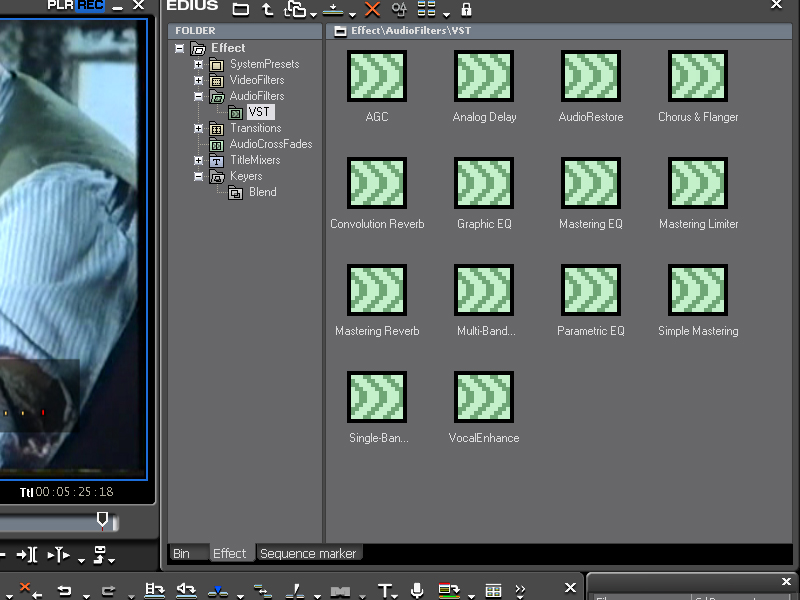Click the create title T icon
800x600 pixels.
(384, 590)
